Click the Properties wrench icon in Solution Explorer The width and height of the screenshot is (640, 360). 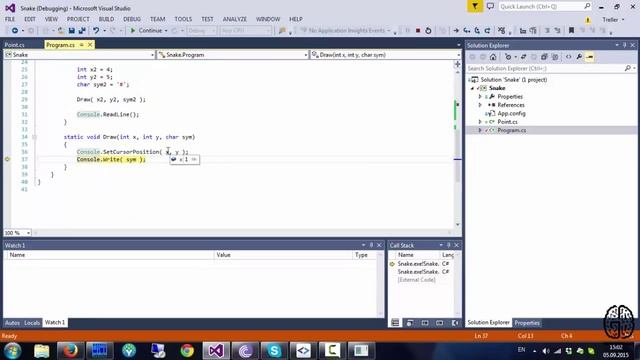tap(579, 57)
